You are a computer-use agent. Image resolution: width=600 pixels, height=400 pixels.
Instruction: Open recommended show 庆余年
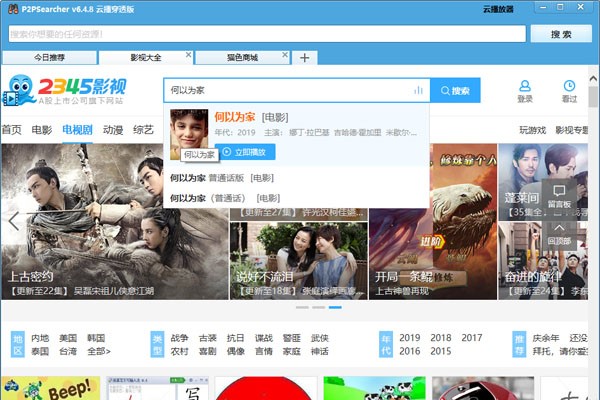[546, 338]
